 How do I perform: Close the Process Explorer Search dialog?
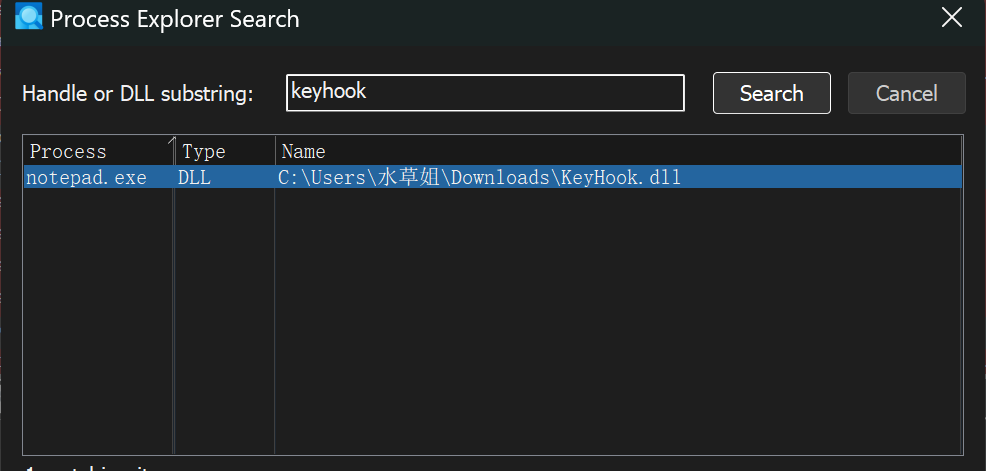tap(951, 18)
